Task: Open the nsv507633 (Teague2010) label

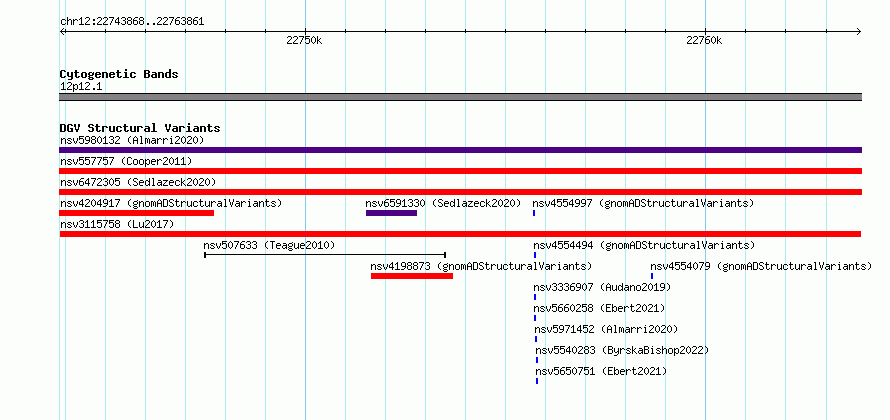Action: tap(270, 245)
